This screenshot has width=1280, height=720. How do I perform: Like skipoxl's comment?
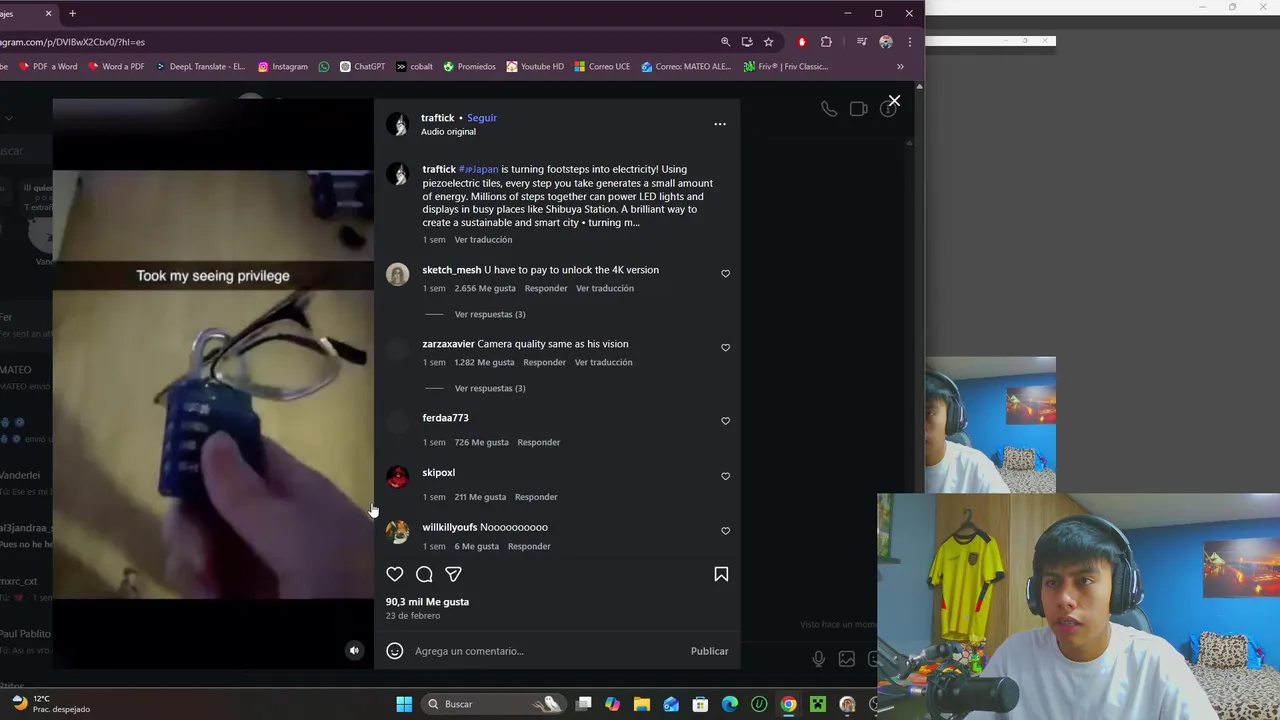point(726,476)
